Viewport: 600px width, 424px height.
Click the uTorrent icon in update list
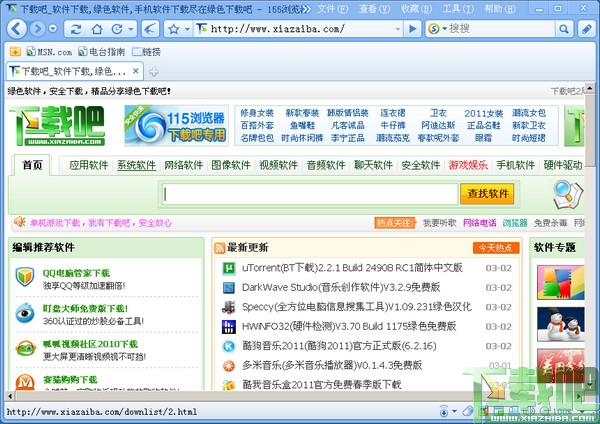[229, 268]
